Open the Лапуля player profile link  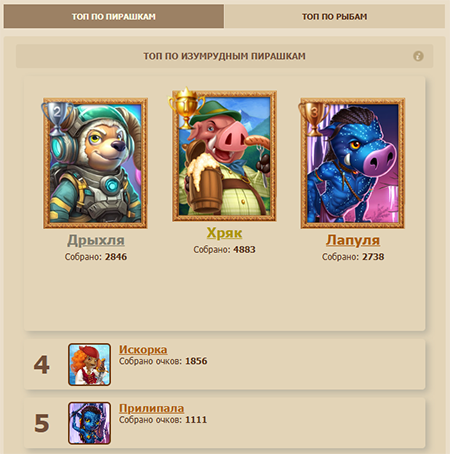(x=353, y=240)
